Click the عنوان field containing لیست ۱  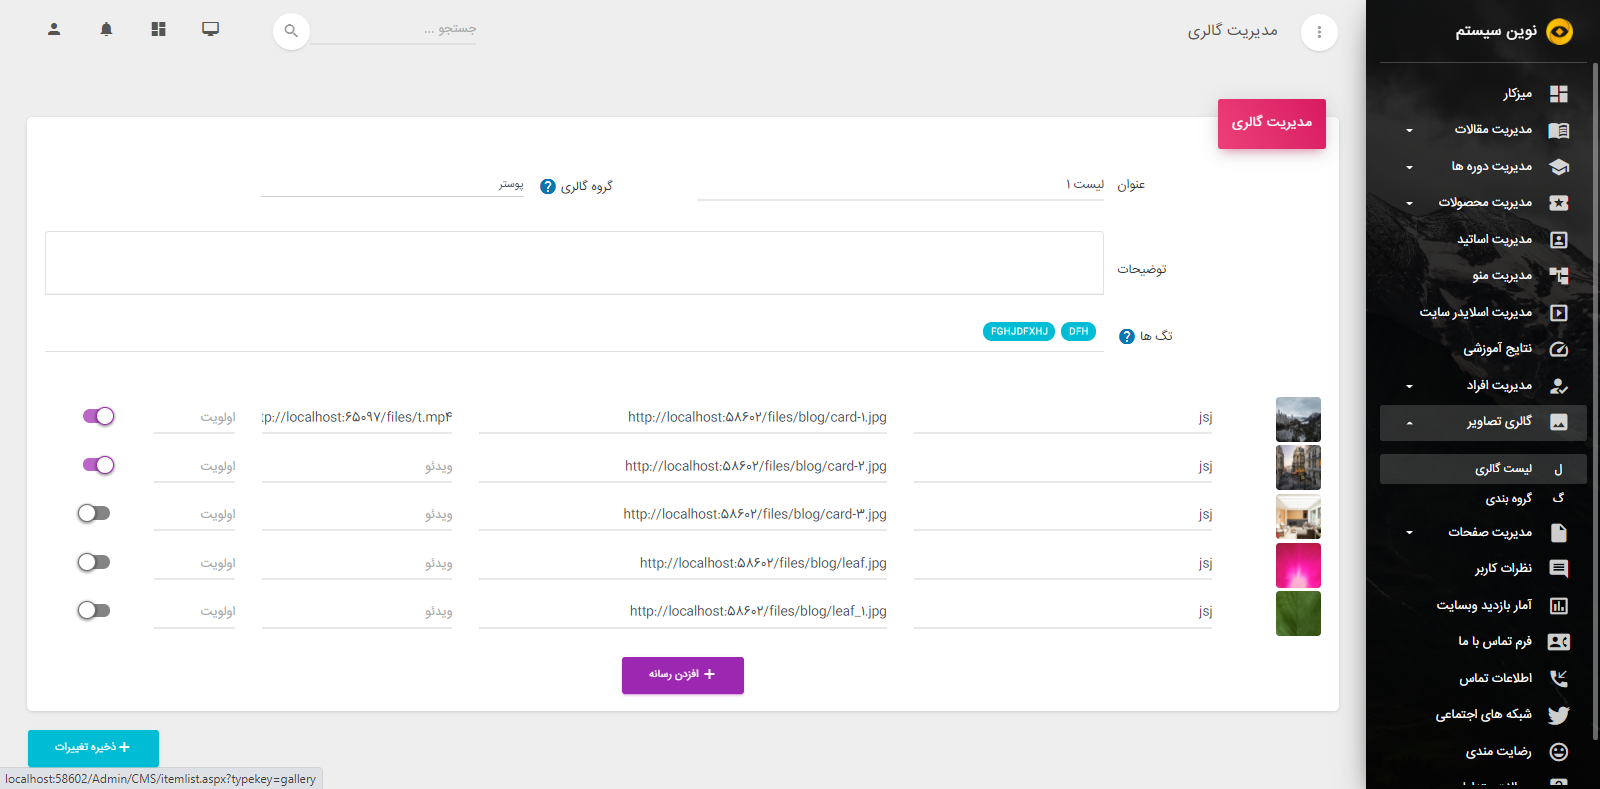(900, 185)
